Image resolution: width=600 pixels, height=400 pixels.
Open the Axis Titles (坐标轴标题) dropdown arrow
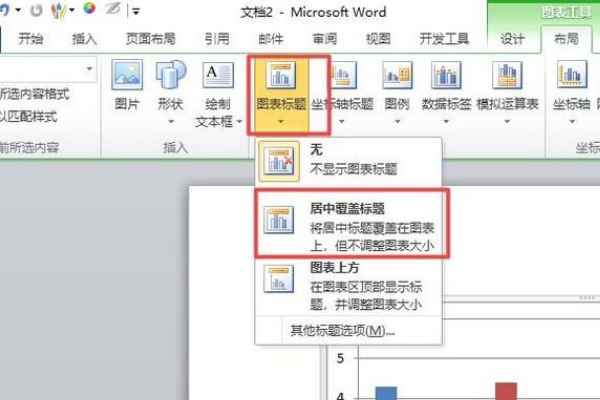(342, 122)
